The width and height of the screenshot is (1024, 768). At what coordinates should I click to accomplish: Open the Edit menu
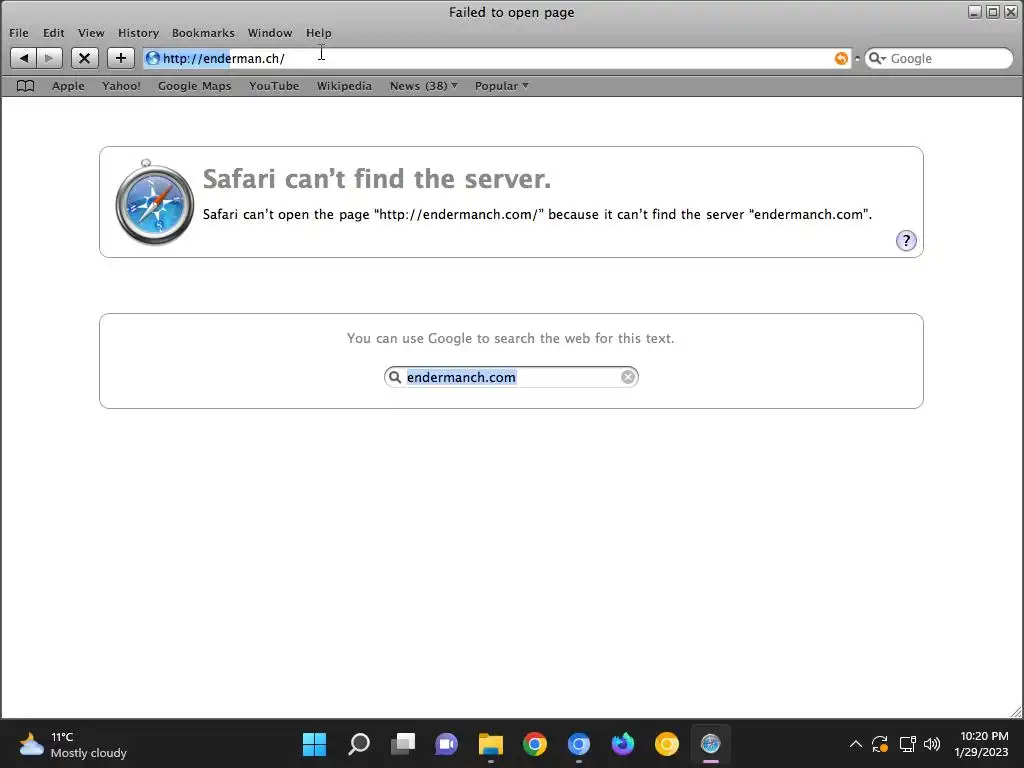(54, 33)
